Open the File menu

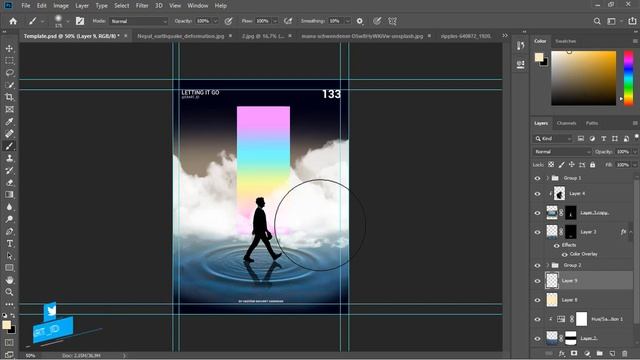click(26, 6)
